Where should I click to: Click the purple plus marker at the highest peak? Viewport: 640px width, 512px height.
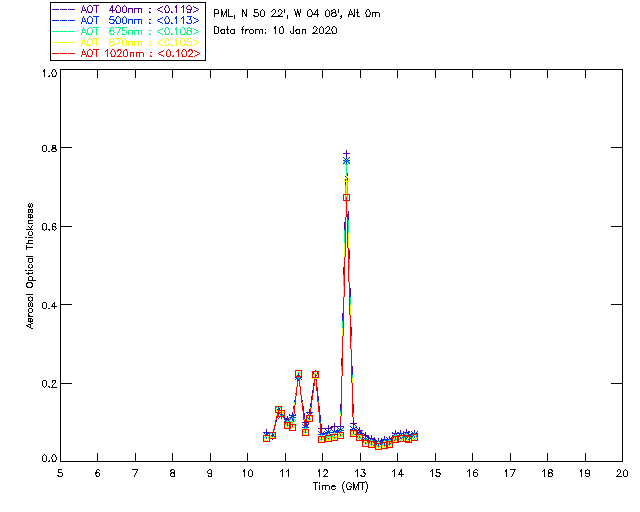(347, 154)
